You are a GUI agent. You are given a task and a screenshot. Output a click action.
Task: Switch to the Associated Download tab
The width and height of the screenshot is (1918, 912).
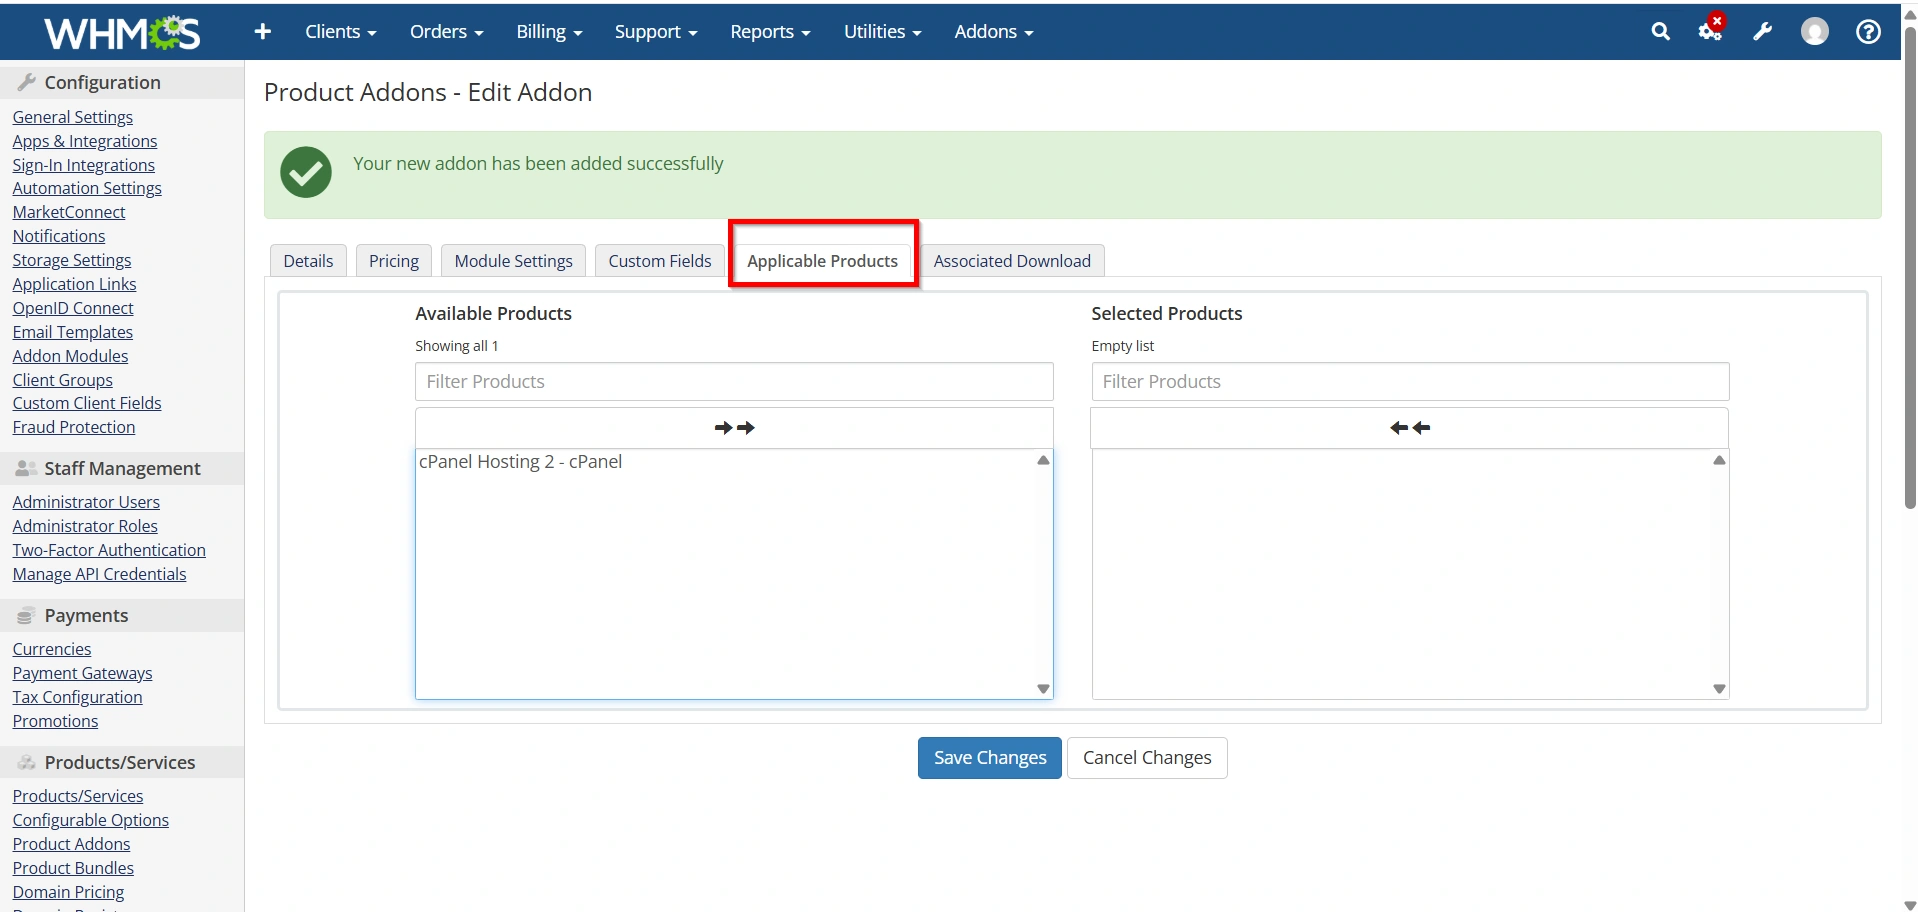1012,261
